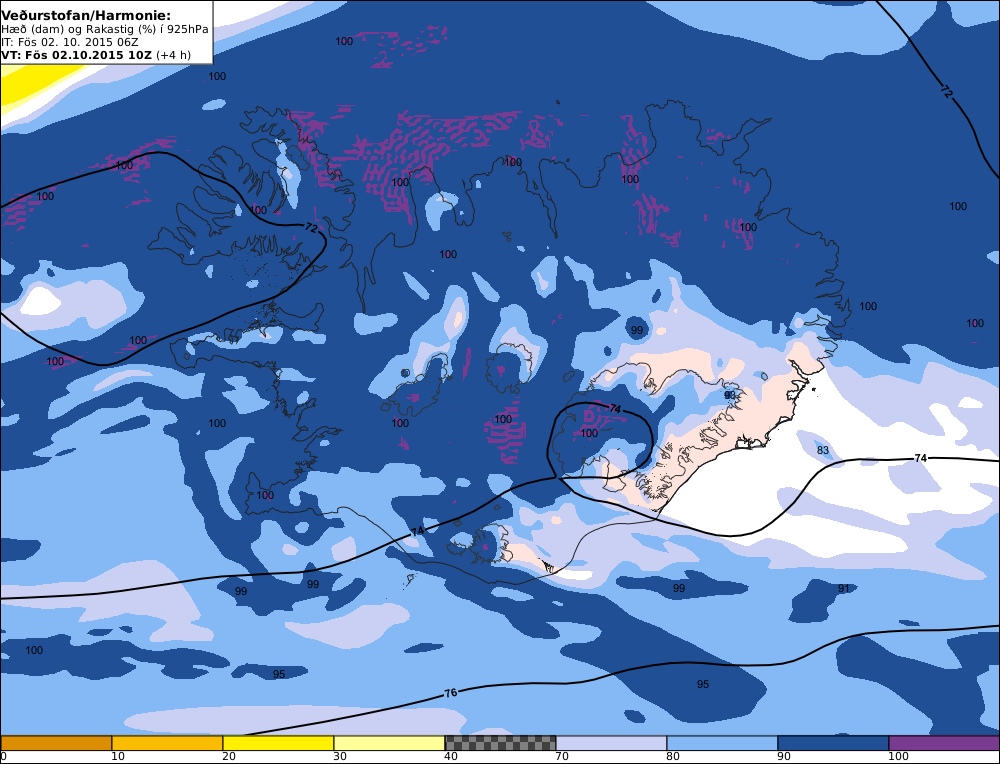1000x764 pixels.
Task: Click the legend scale number '90'
Action: (784, 757)
